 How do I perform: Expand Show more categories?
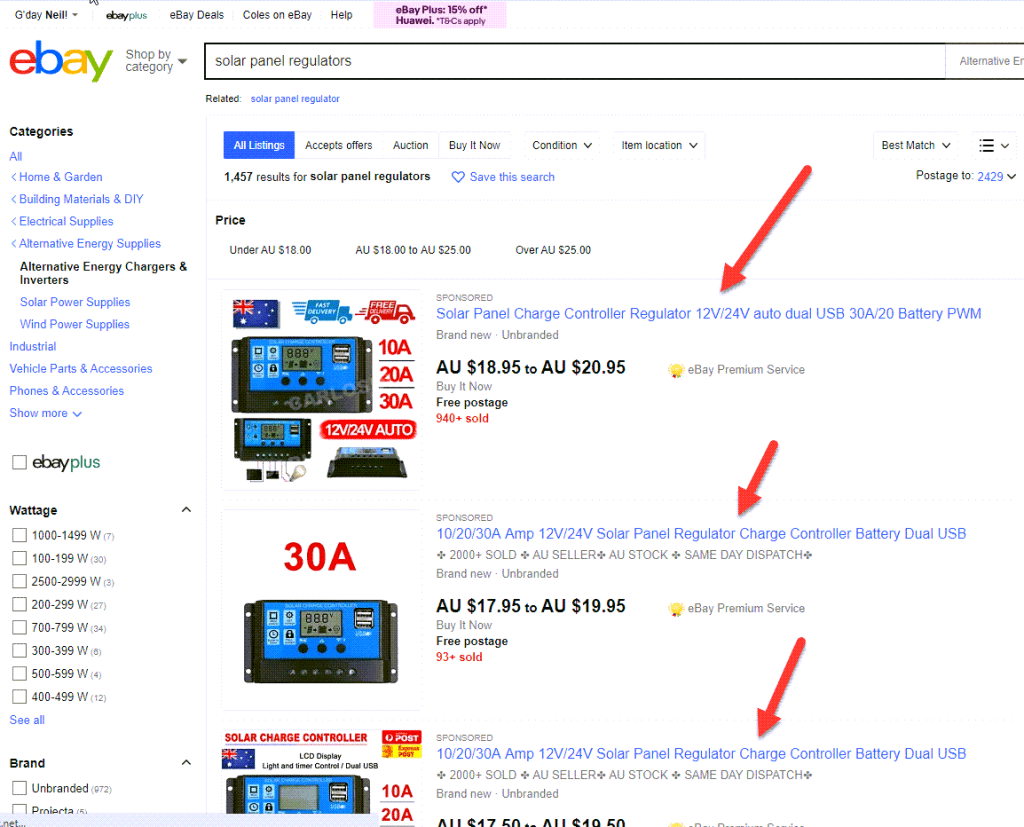(45, 414)
